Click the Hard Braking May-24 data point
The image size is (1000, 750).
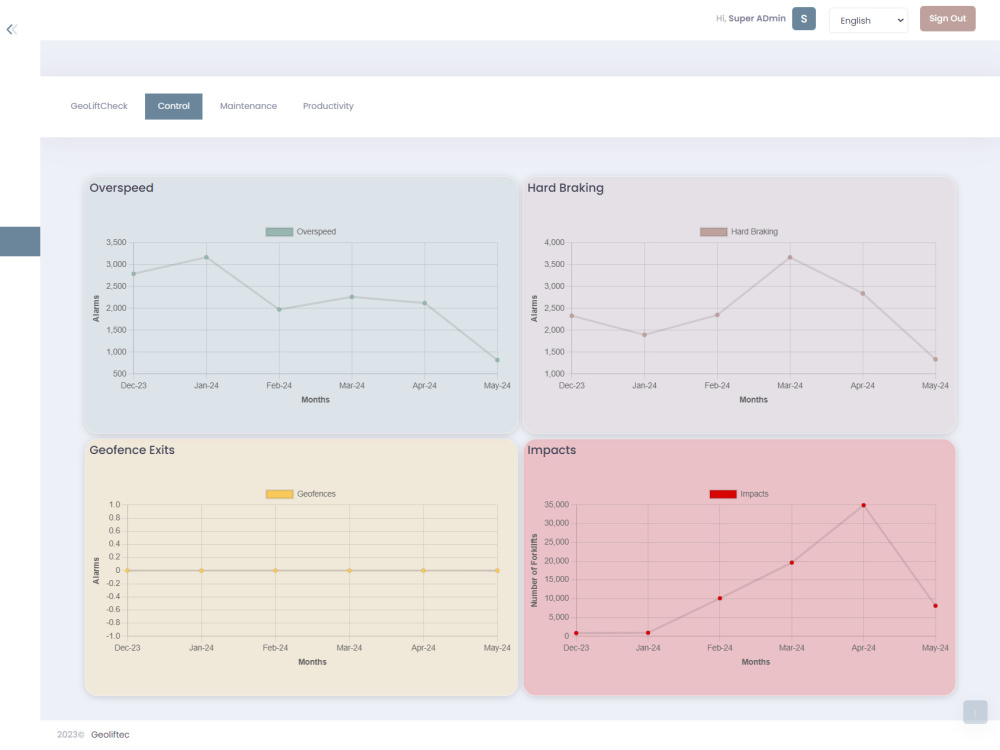point(936,359)
